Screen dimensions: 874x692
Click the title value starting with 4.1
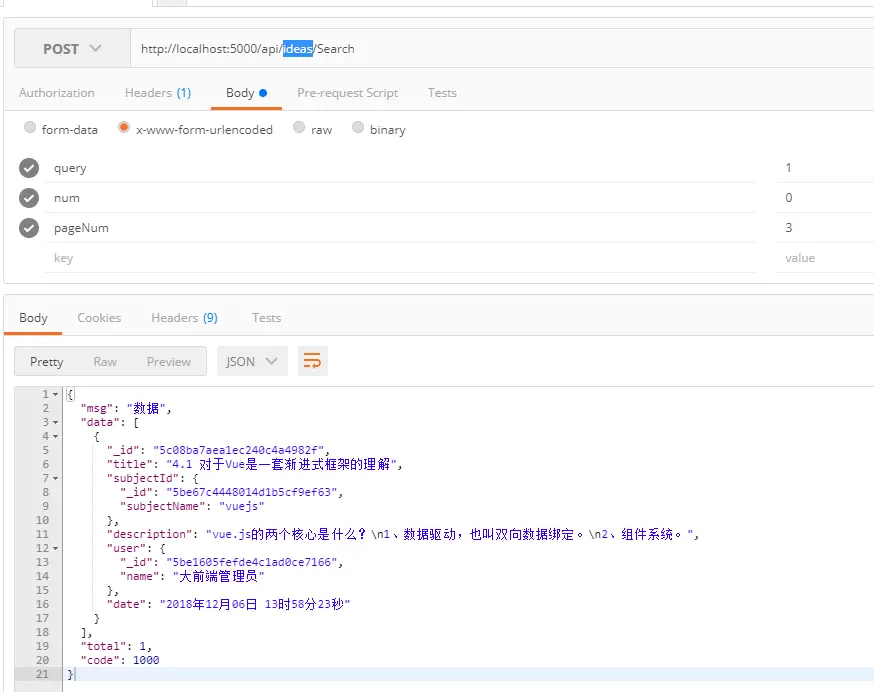[281, 464]
